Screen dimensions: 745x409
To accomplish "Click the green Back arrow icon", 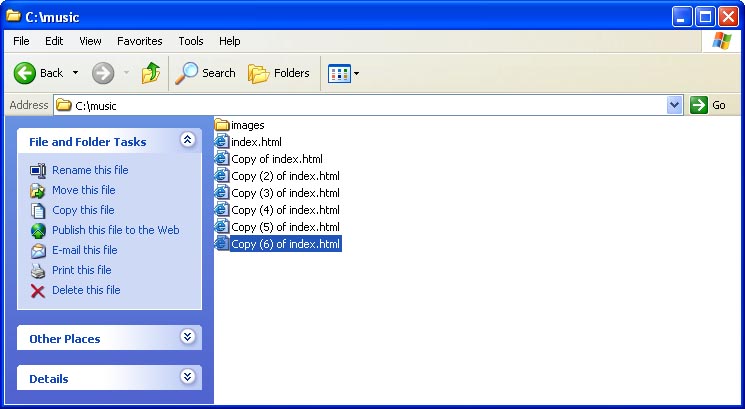I will point(25,73).
